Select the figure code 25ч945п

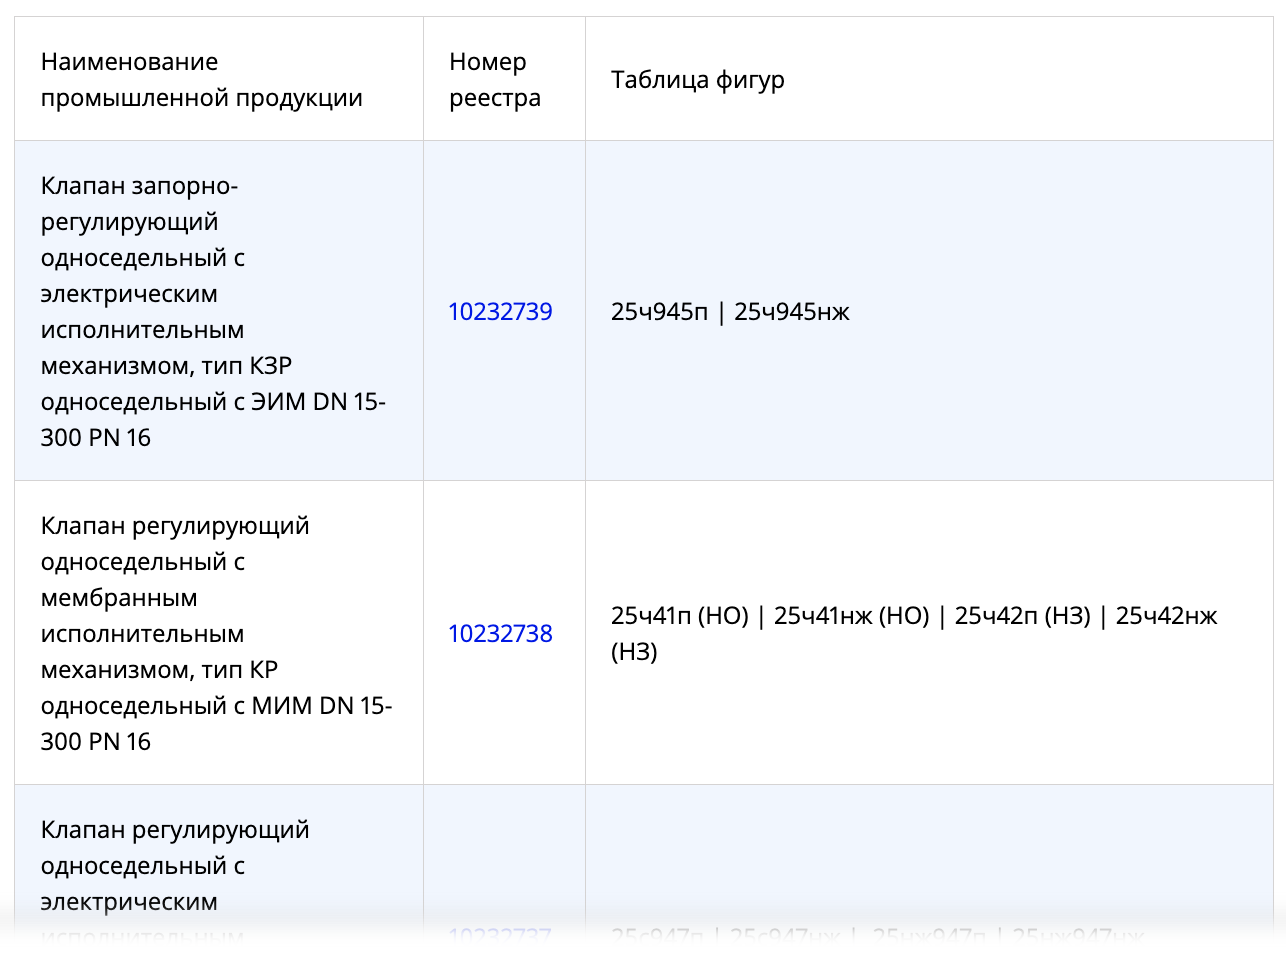coord(659,311)
